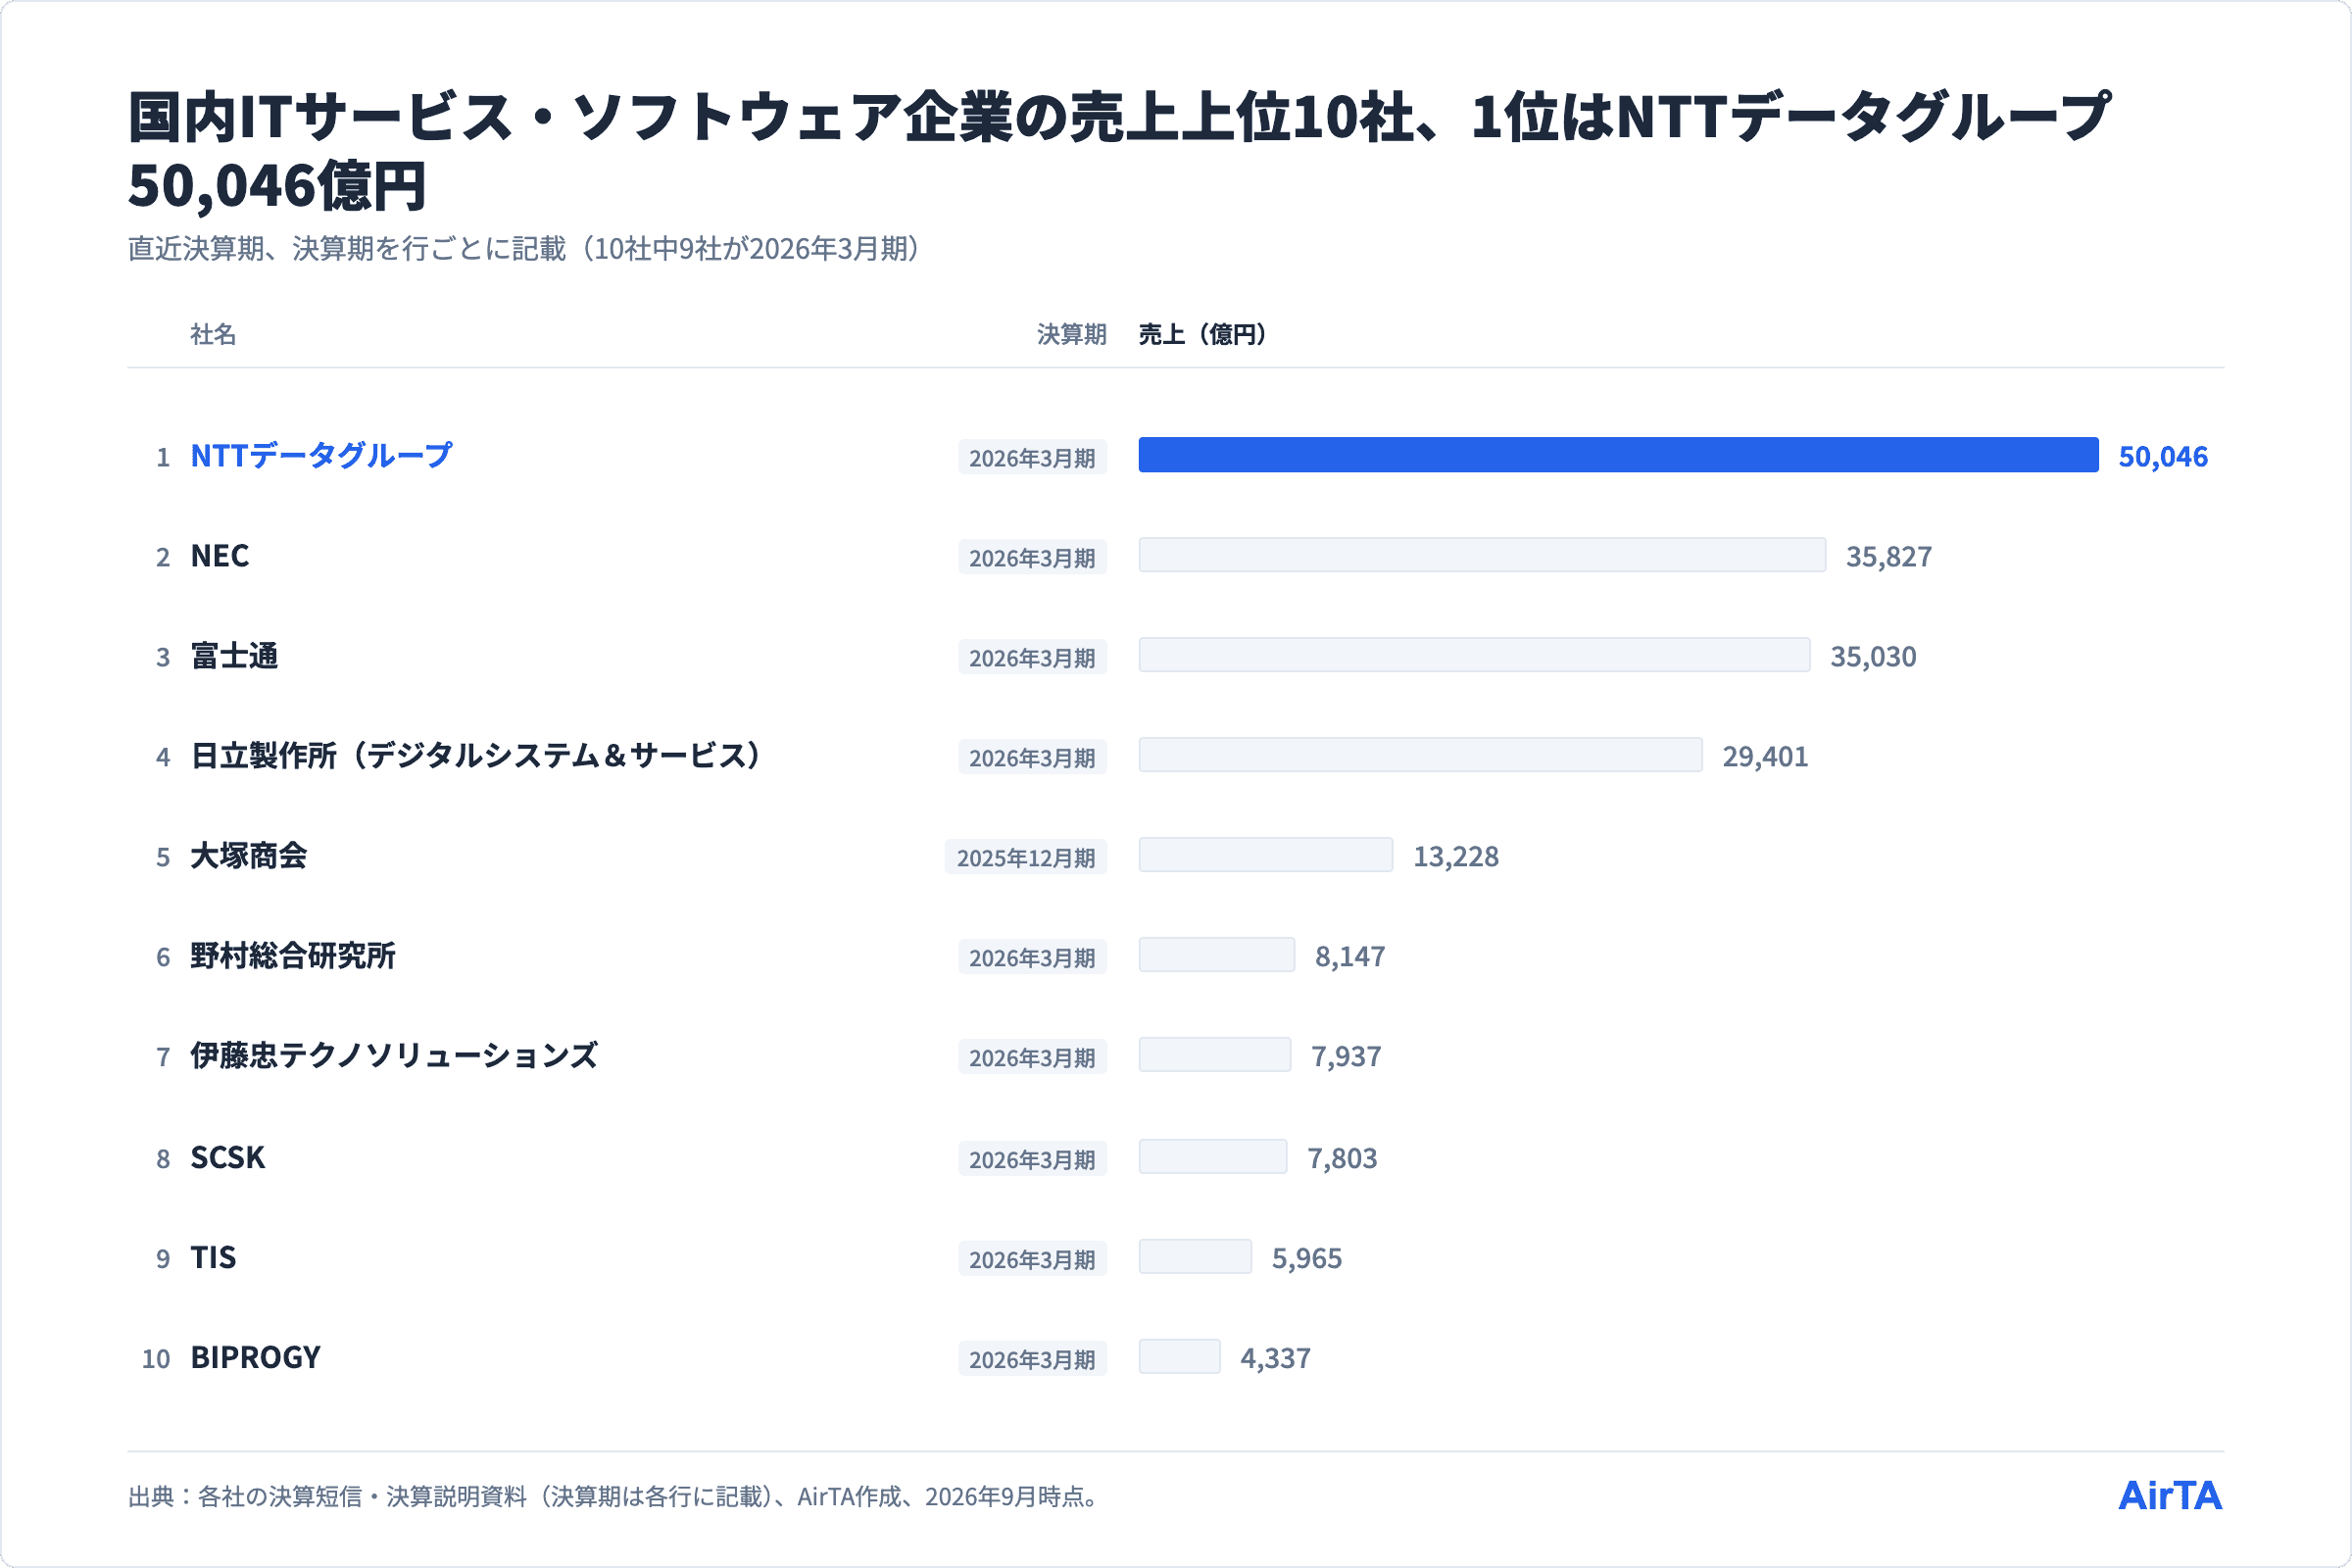Click the TIS company name
The height and width of the screenshot is (1568, 2352).
click(x=213, y=1258)
